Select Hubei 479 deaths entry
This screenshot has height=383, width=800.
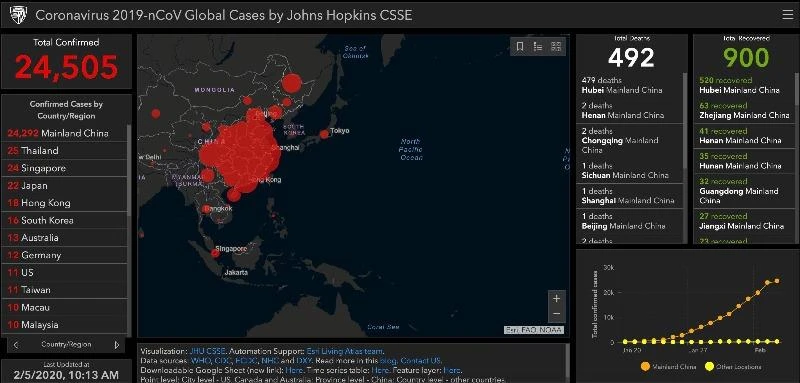point(629,85)
